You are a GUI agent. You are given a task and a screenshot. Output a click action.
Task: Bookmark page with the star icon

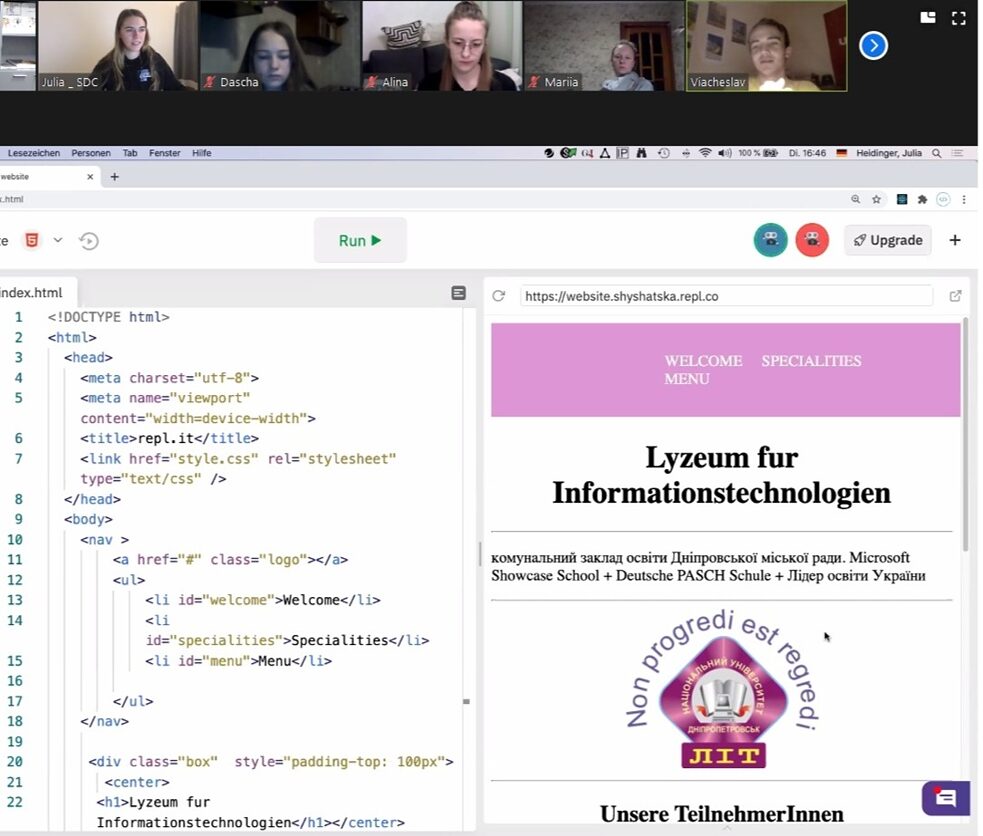(877, 200)
